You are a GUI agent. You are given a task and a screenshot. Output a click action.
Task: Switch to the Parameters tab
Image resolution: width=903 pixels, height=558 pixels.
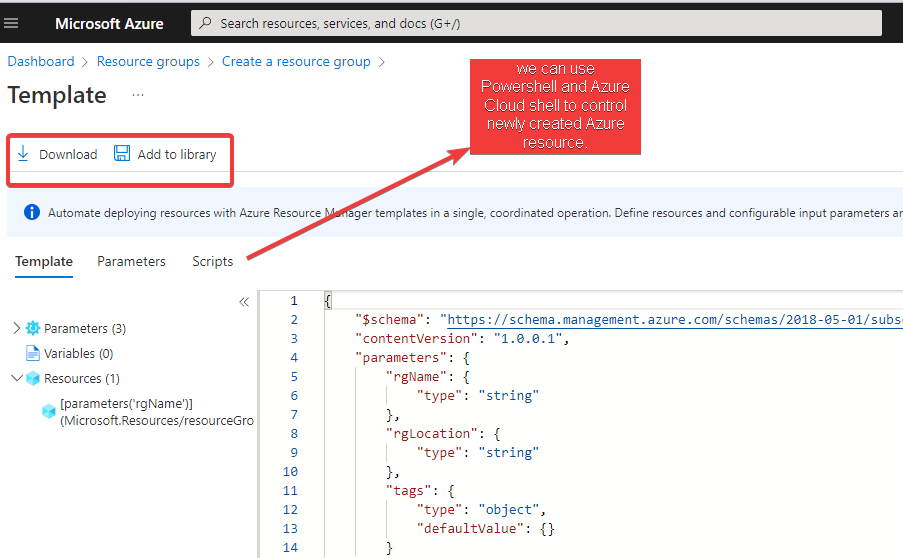tap(131, 261)
